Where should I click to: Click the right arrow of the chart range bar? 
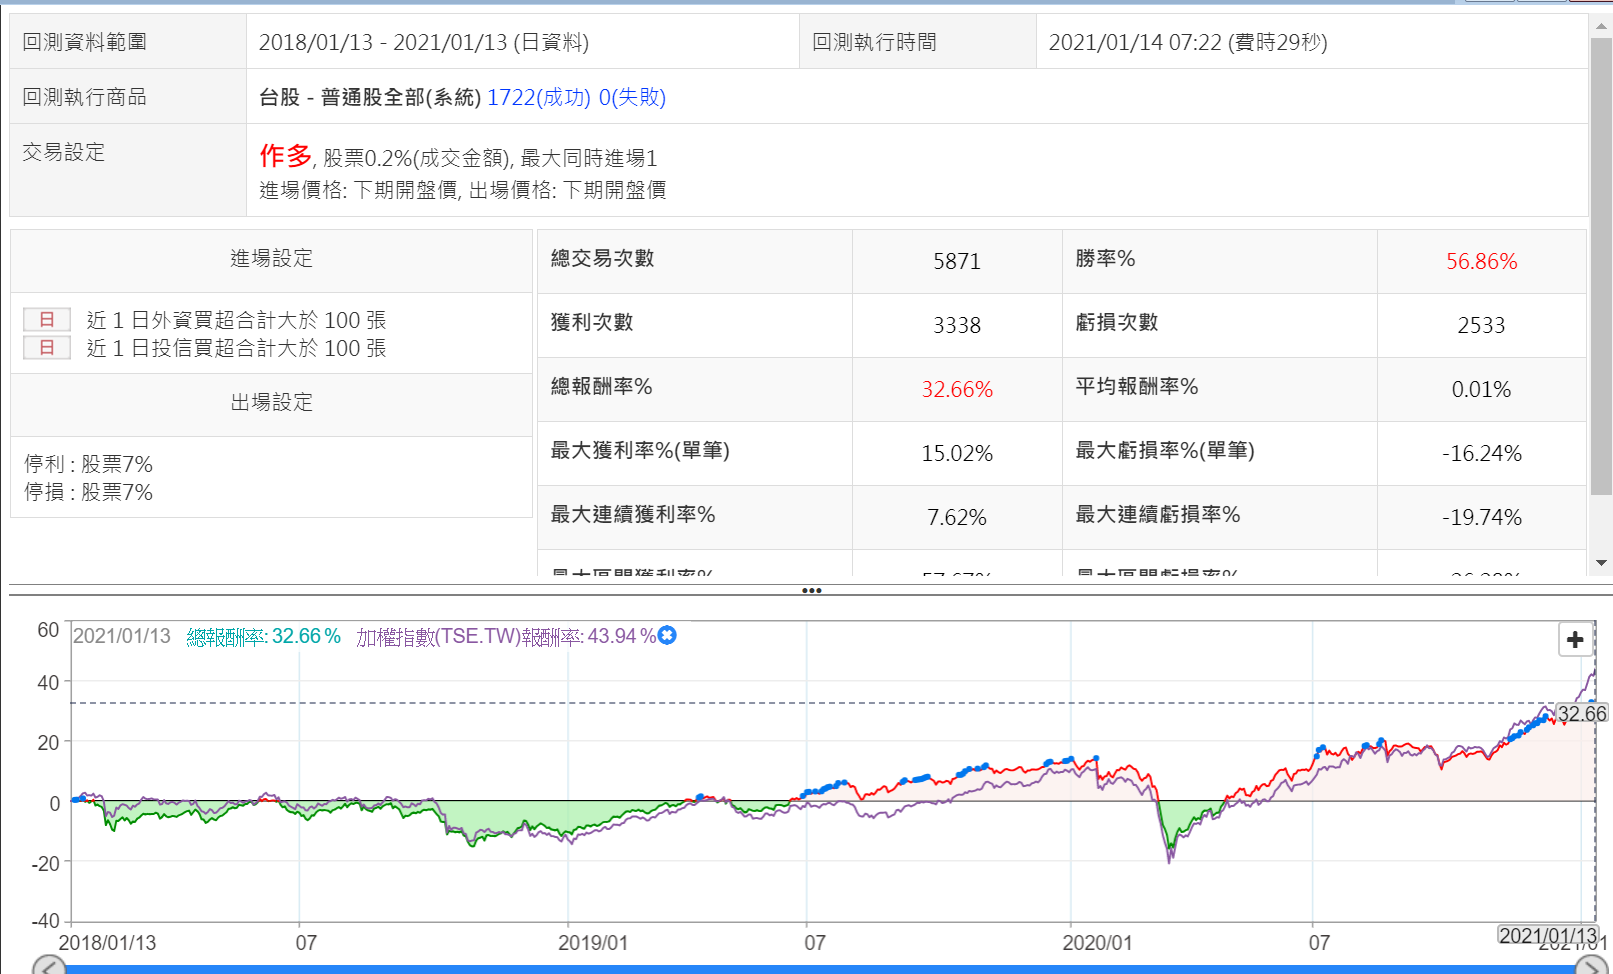click(x=1591, y=966)
